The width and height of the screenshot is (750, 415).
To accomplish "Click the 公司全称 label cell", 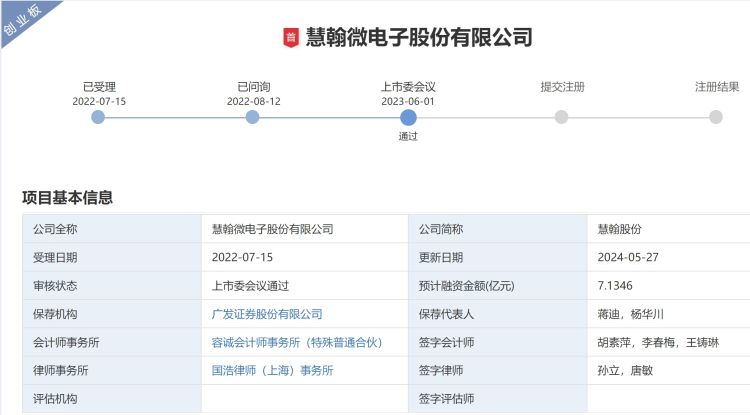I will 112,229.
